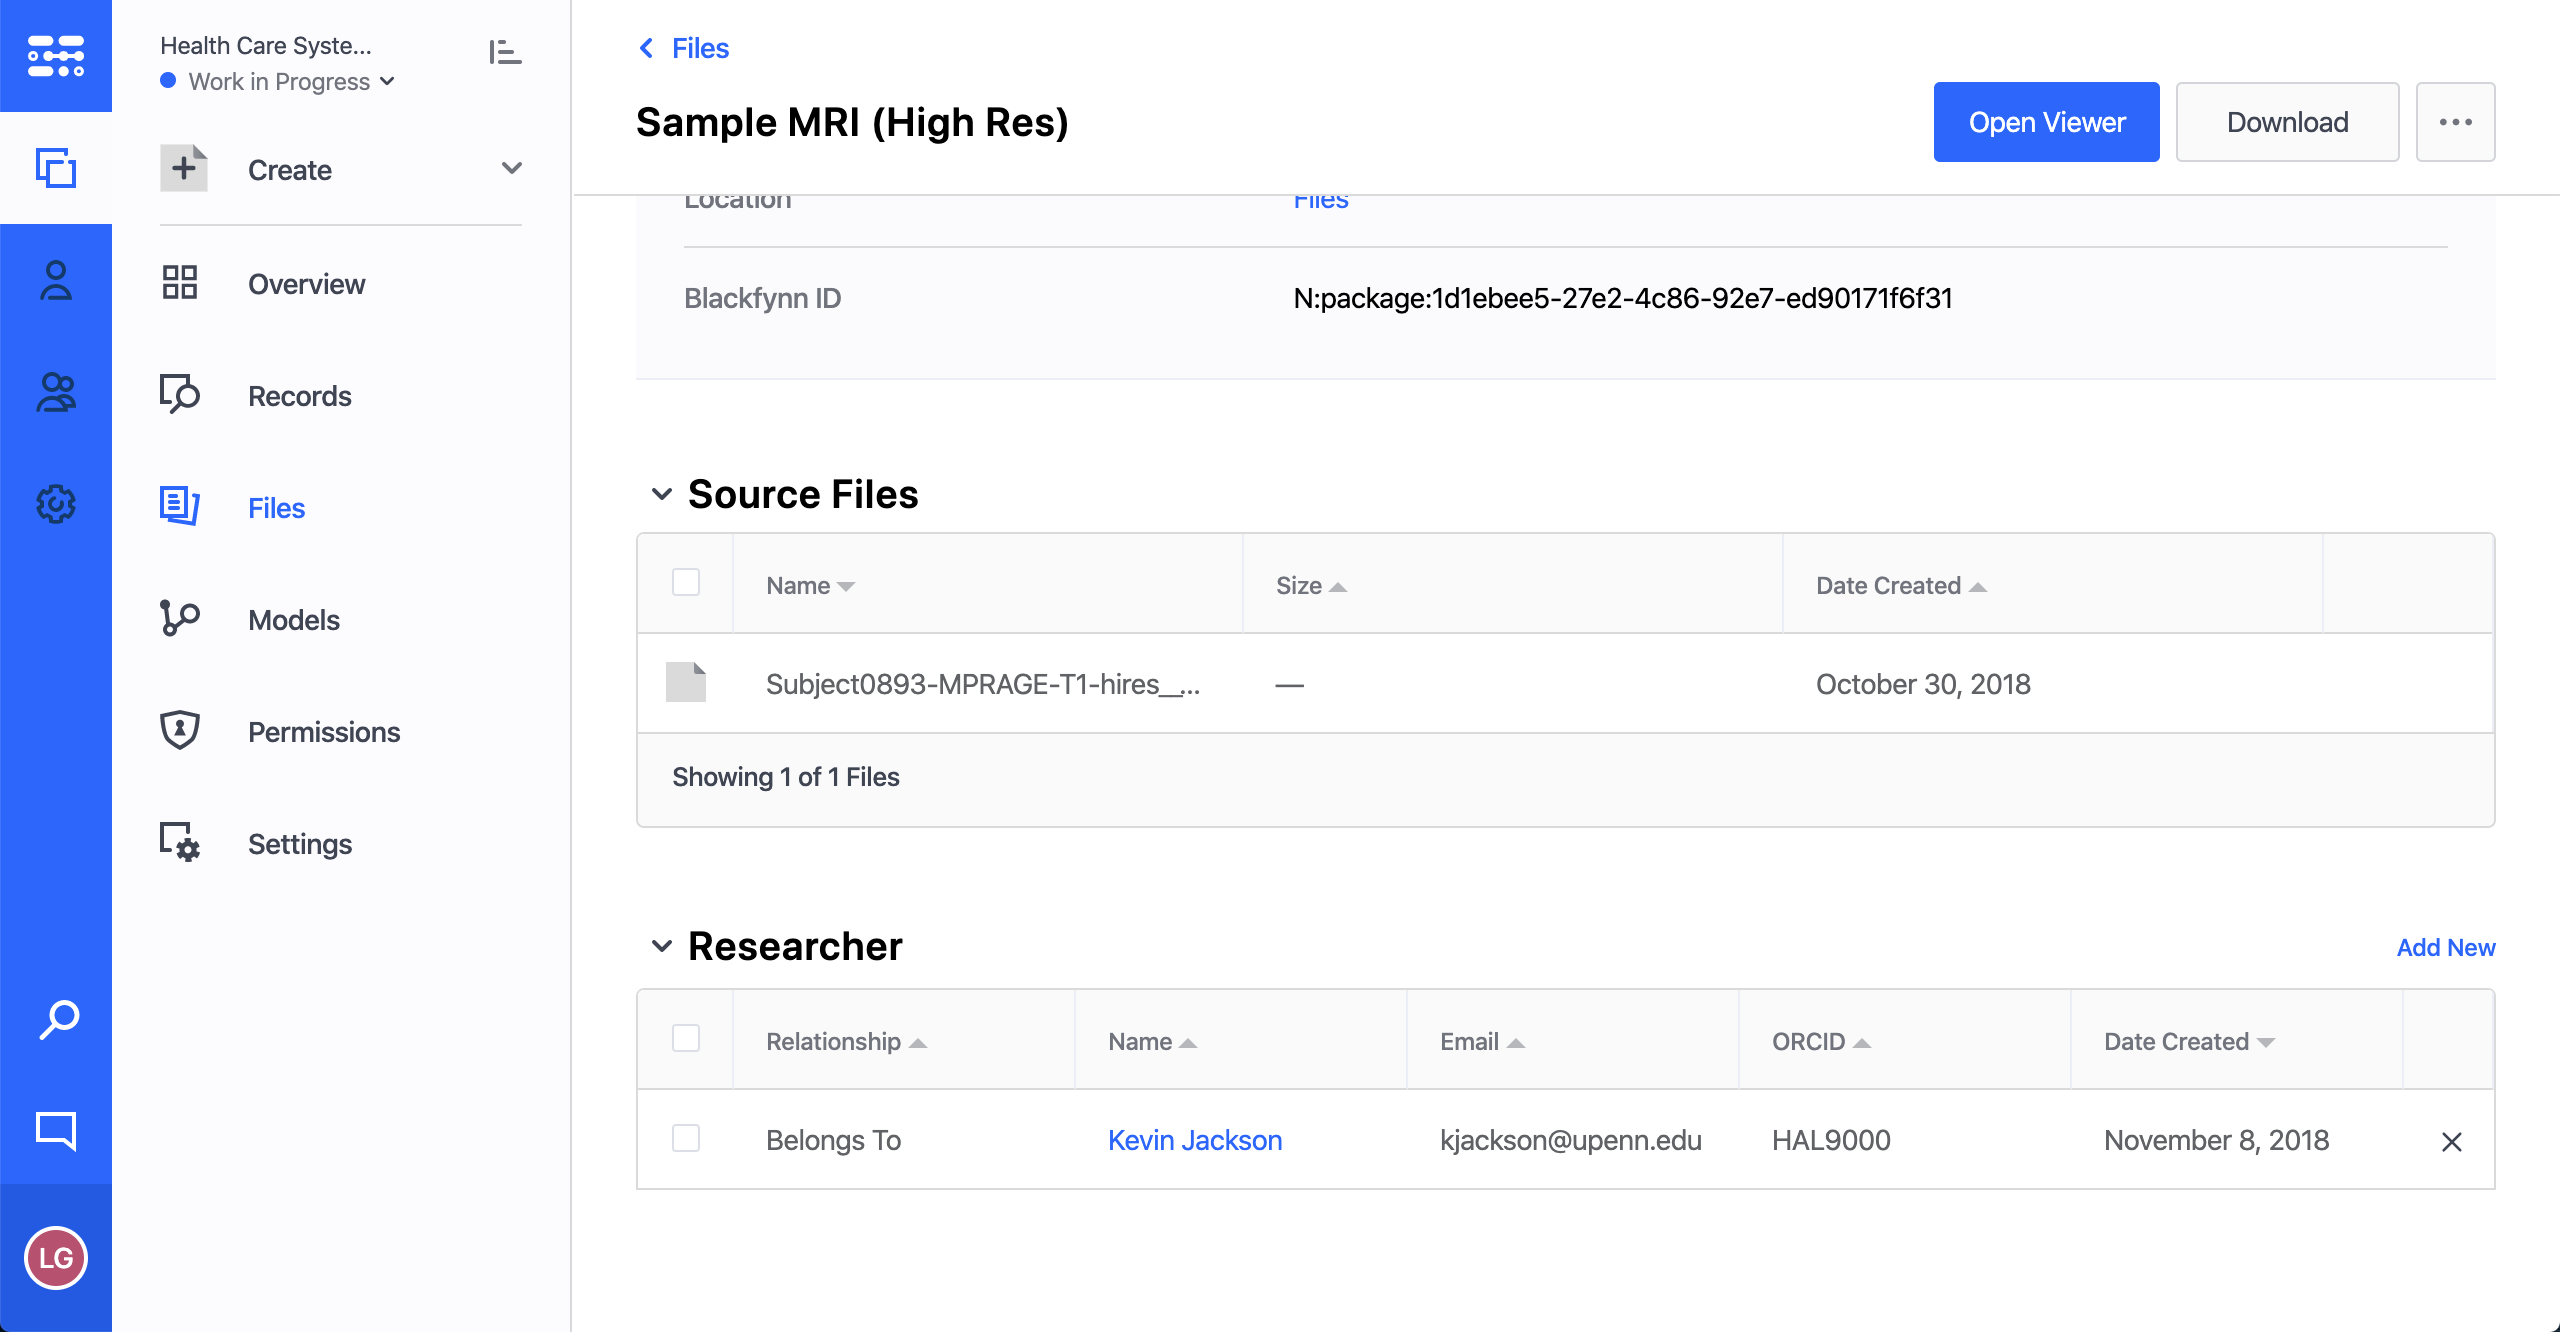This screenshot has height=1332, width=2560.
Task: Open Kevin Jackson's record link
Action: [1194, 1140]
